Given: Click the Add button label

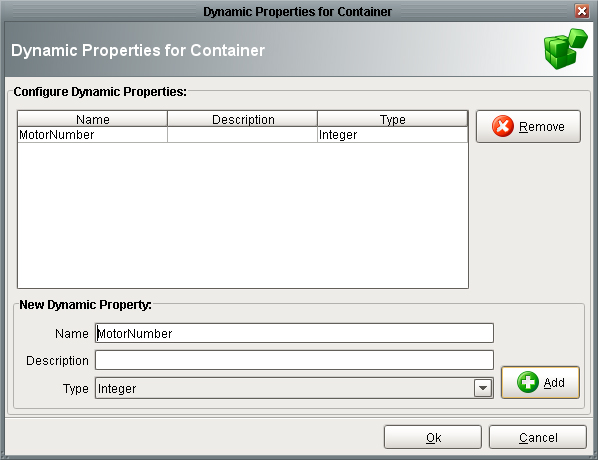Looking at the screenshot, I should pos(554,382).
